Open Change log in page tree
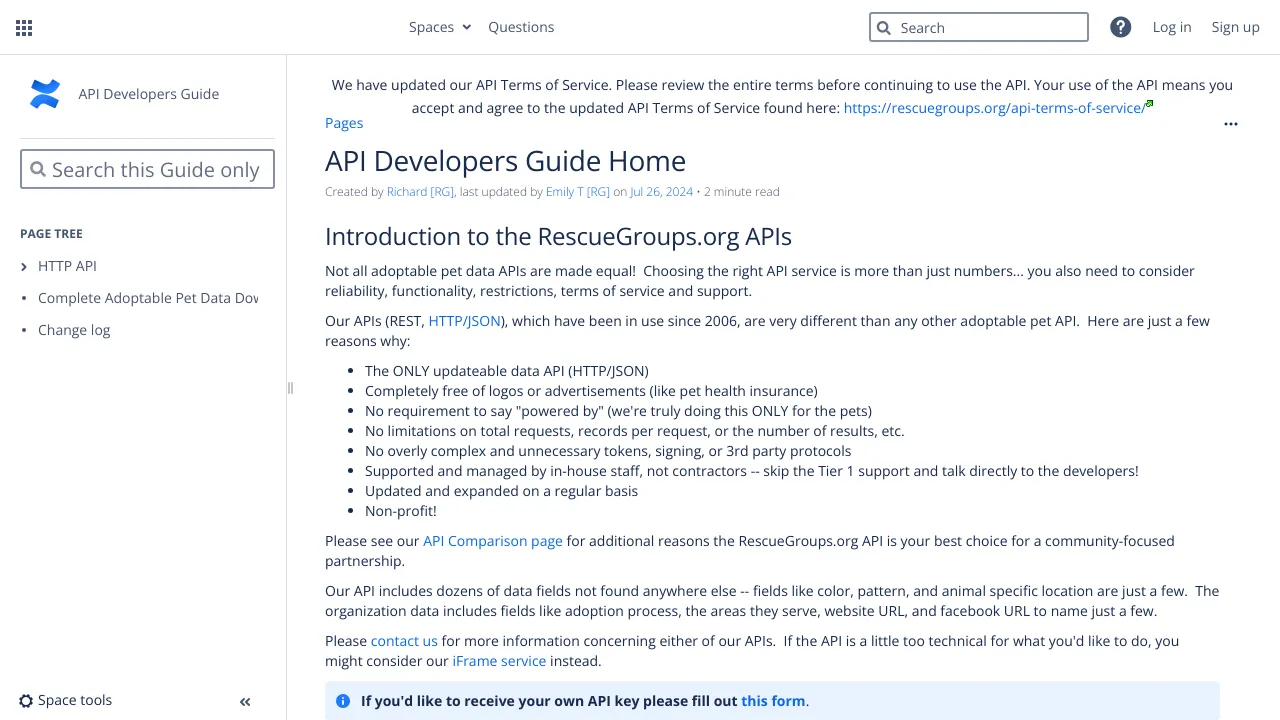 (74, 330)
